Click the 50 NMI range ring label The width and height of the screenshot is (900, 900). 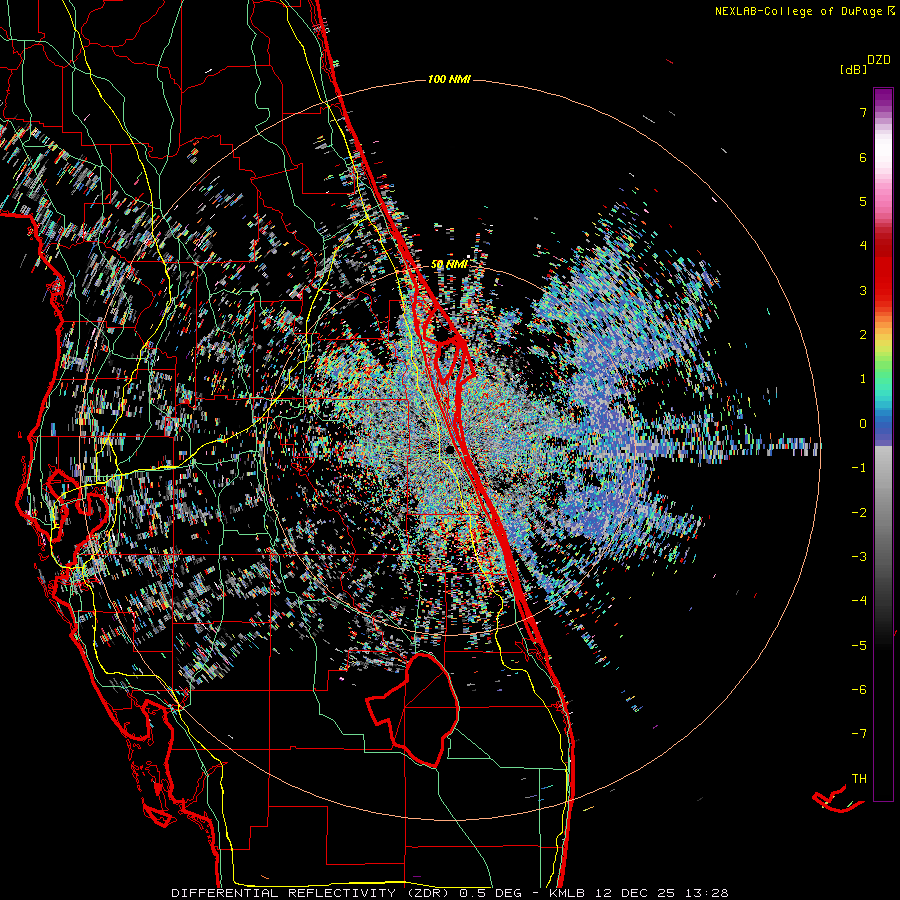(449, 265)
